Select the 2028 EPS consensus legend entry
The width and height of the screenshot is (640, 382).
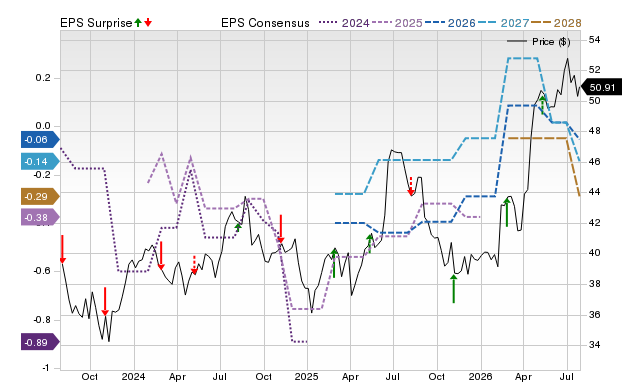(556, 23)
